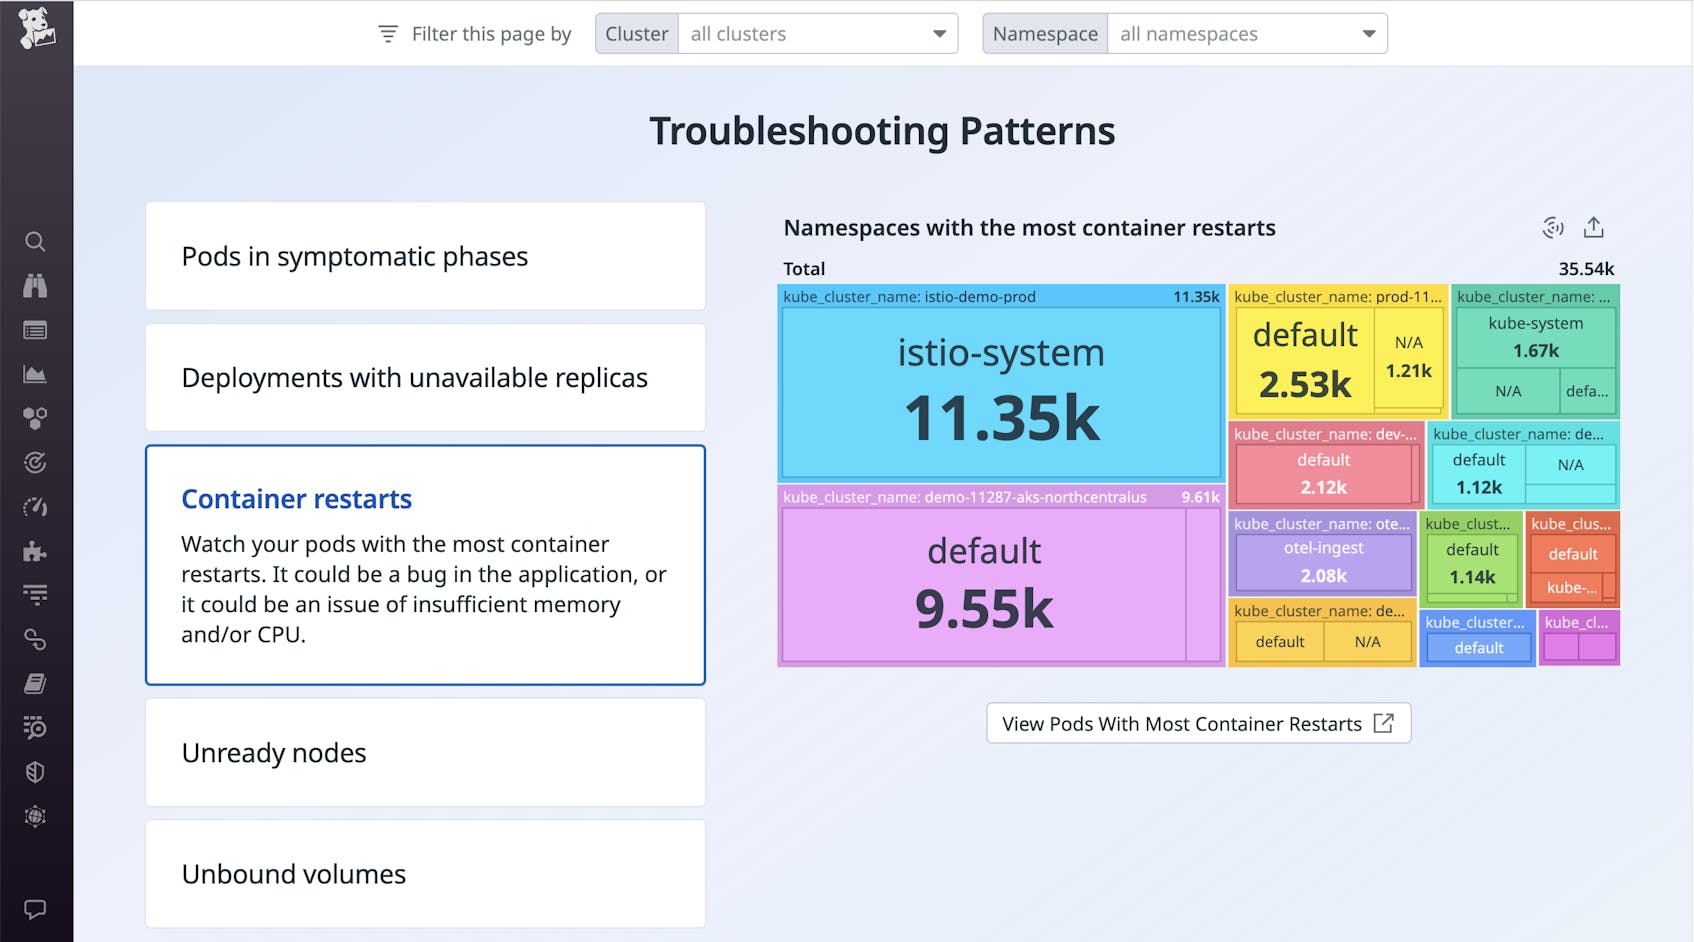Open the Events list icon in sidebar
The width and height of the screenshot is (1694, 942).
point(36,330)
